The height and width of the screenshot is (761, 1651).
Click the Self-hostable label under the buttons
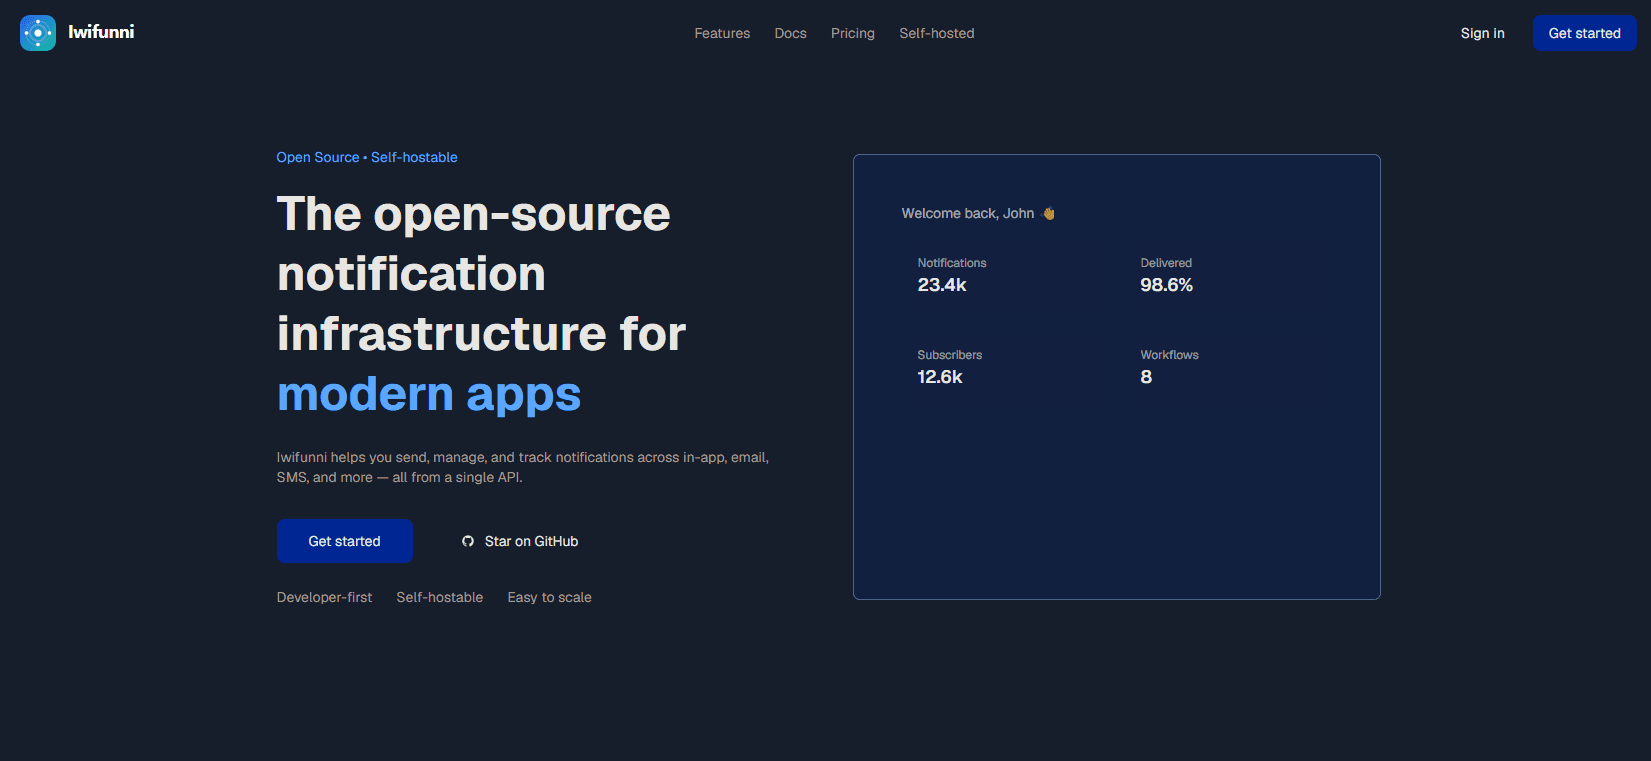pos(440,597)
